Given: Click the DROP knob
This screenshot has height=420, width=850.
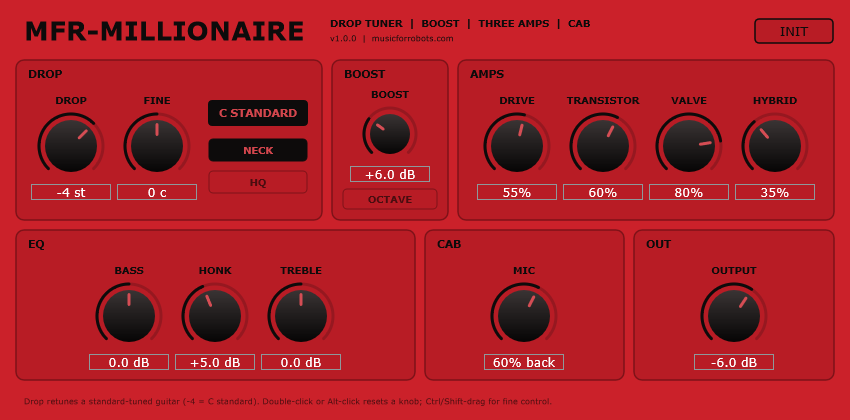Looking at the screenshot, I should [70, 146].
